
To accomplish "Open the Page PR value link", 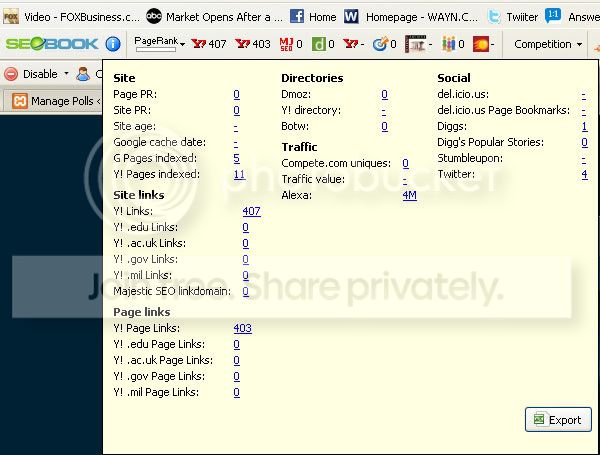I will (236, 94).
